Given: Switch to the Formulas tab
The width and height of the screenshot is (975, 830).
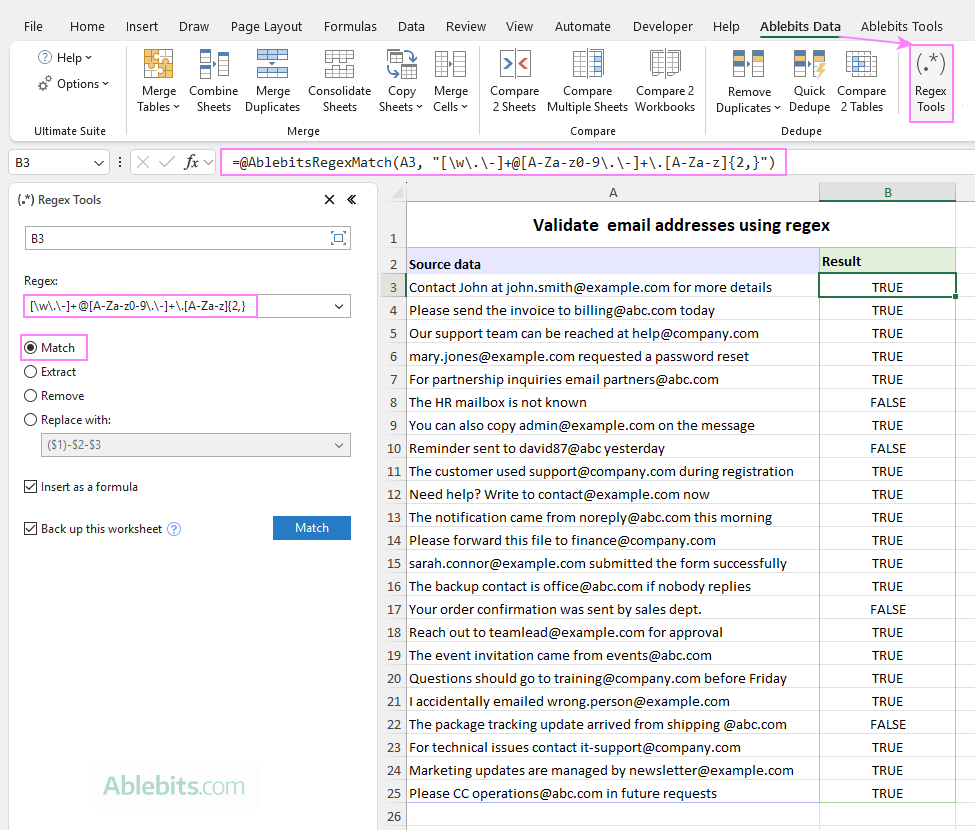Looking at the screenshot, I should pos(350,27).
